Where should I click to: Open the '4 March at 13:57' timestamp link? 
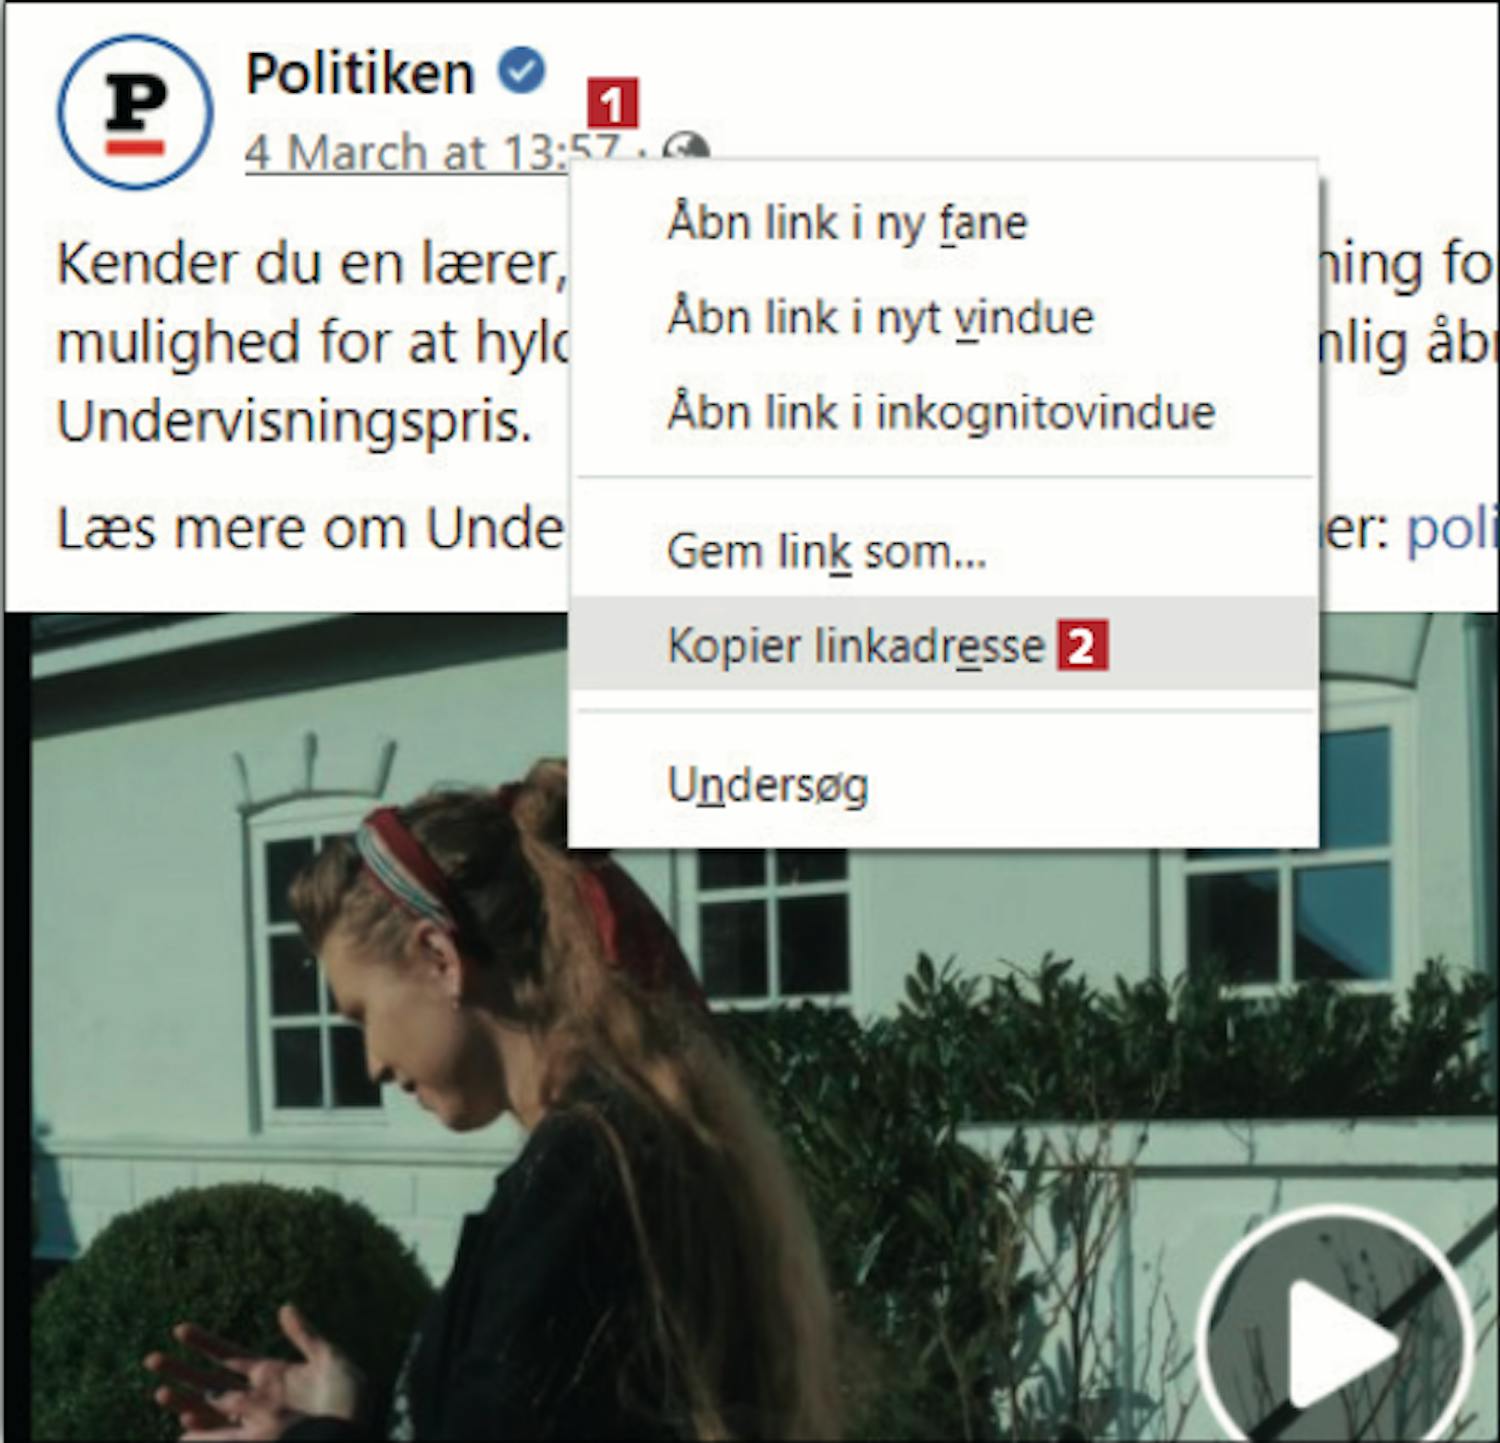[432, 152]
